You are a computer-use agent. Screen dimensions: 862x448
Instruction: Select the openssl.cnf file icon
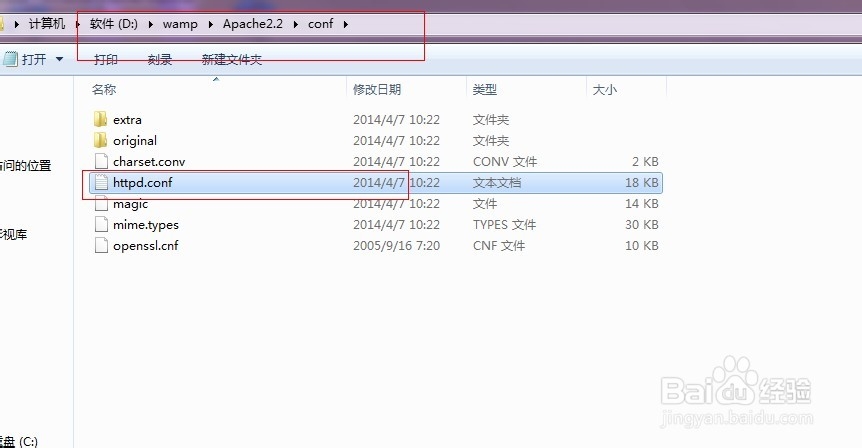point(101,245)
